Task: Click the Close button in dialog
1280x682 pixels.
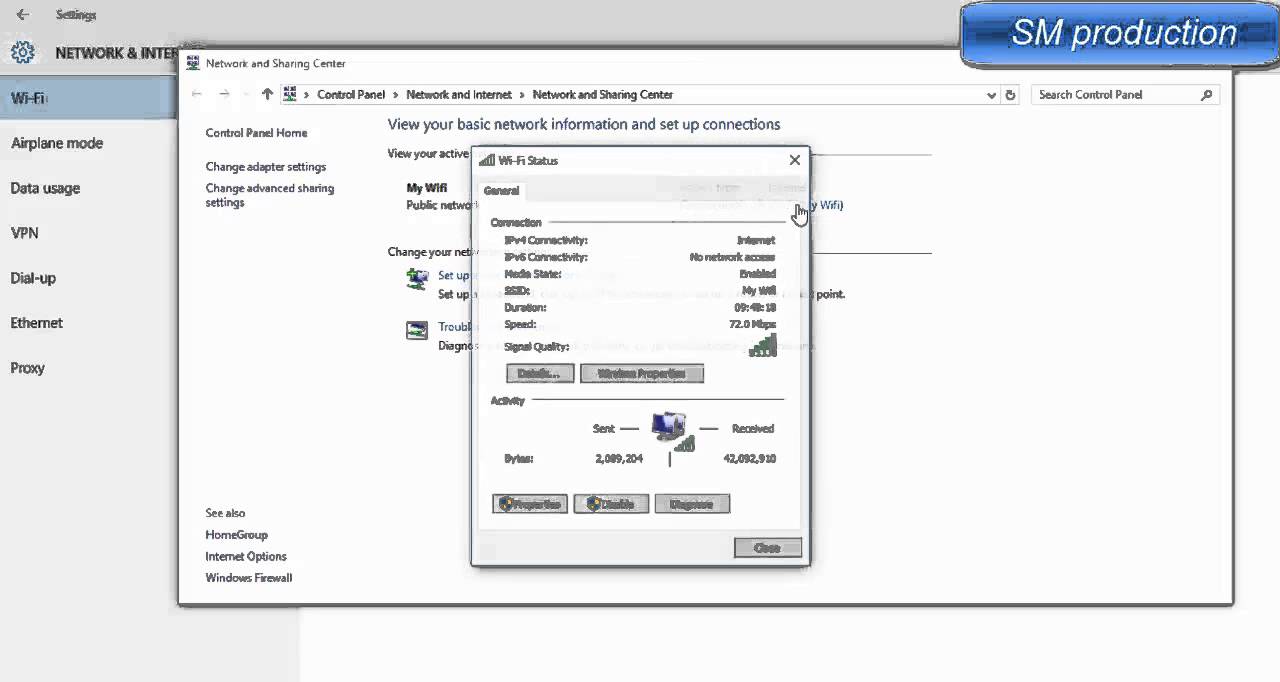Action: [768, 548]
